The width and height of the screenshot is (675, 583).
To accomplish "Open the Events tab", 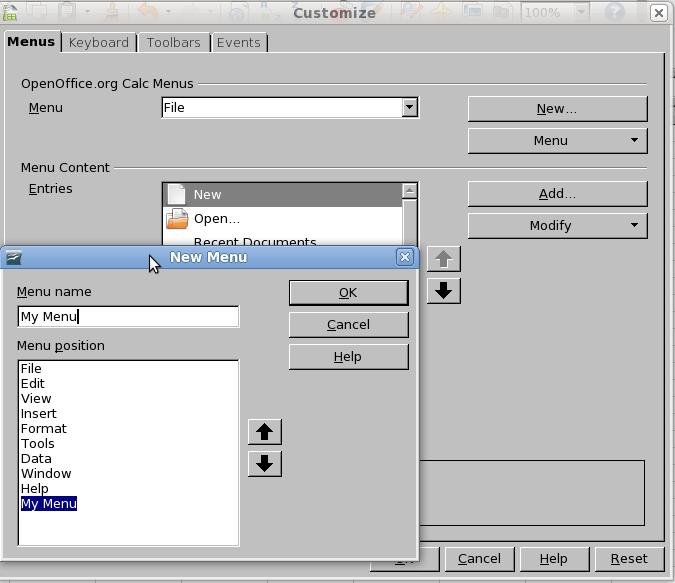I will click(238, 42).
